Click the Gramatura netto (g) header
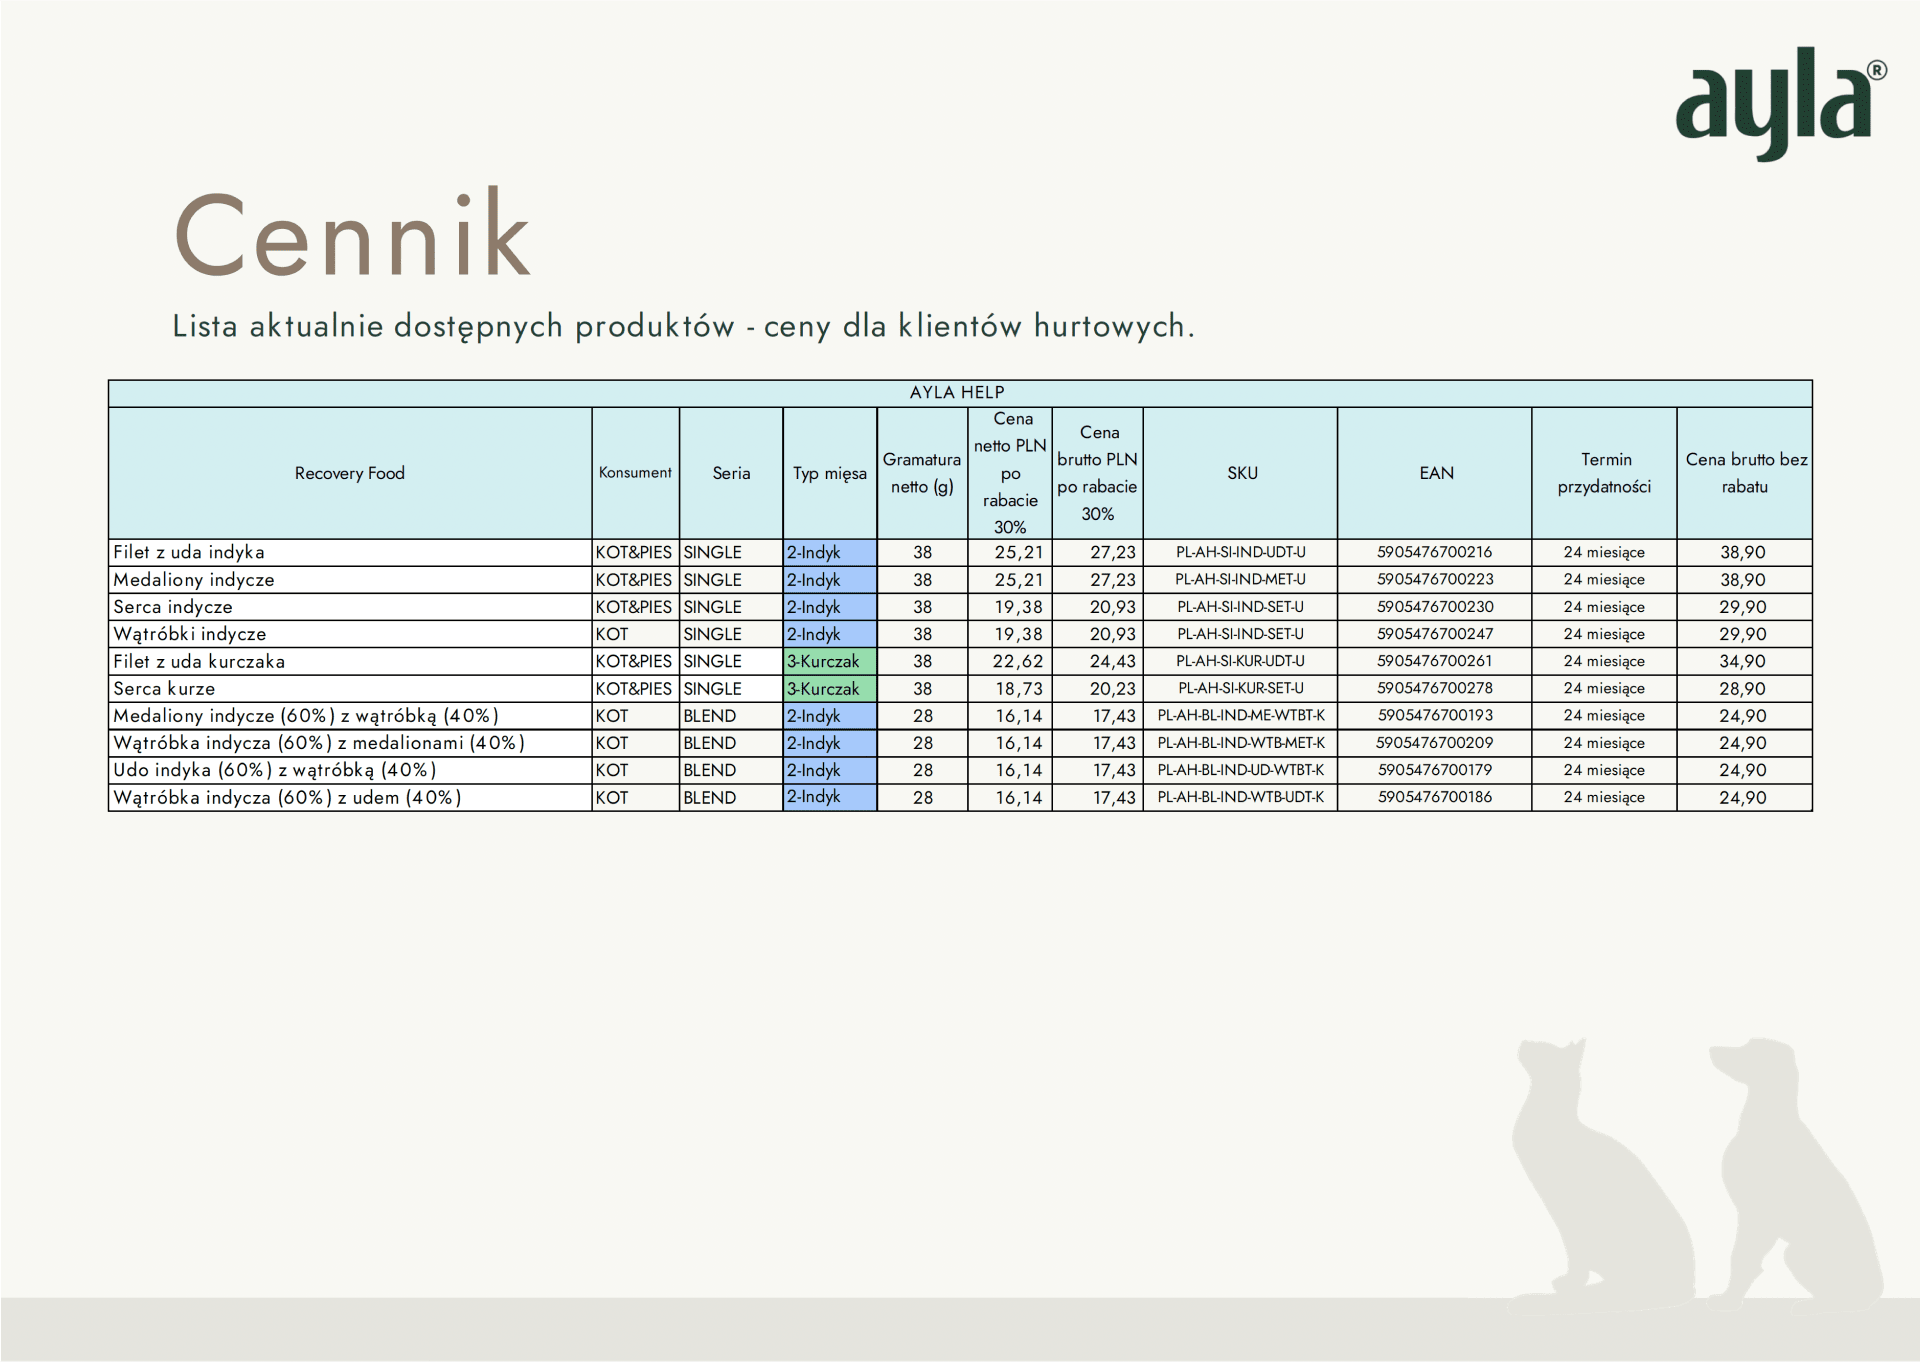 click(921, 473)
